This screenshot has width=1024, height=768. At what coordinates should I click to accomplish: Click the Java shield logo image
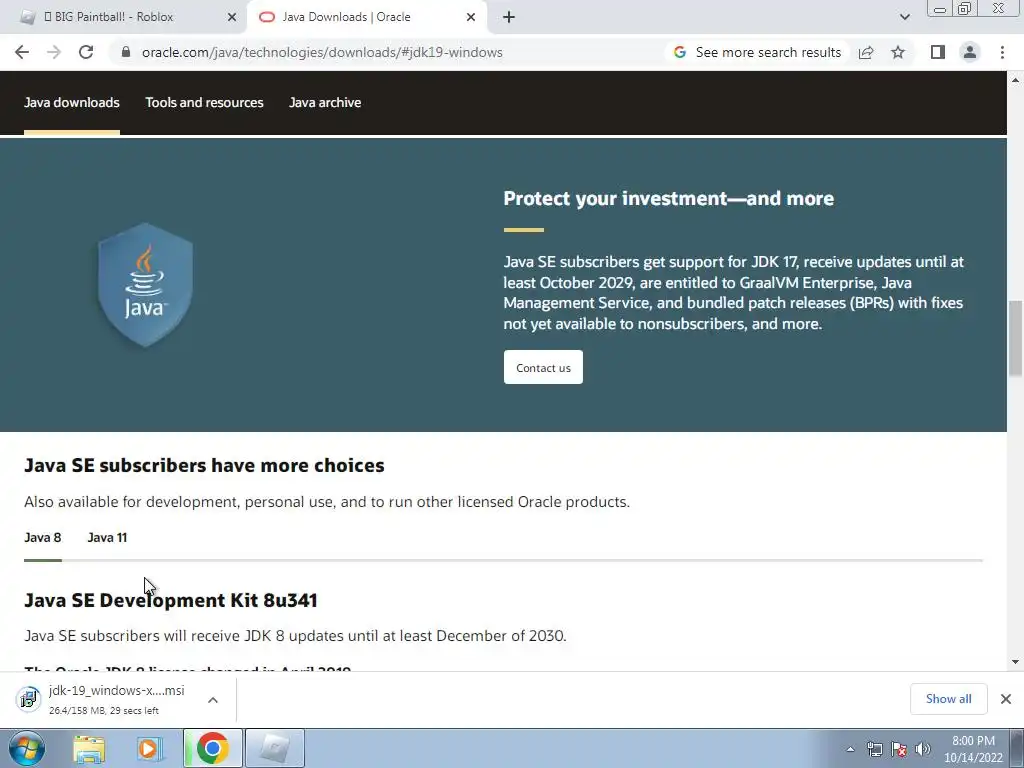(x=145, y=285)
